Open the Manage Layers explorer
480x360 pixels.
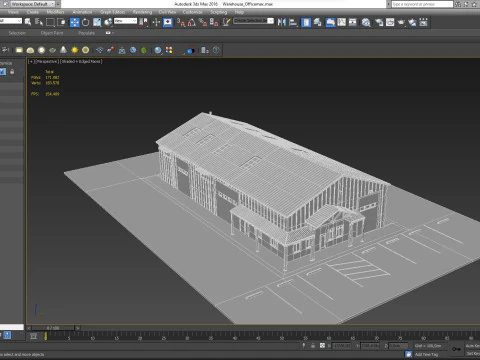pos(317,22)
